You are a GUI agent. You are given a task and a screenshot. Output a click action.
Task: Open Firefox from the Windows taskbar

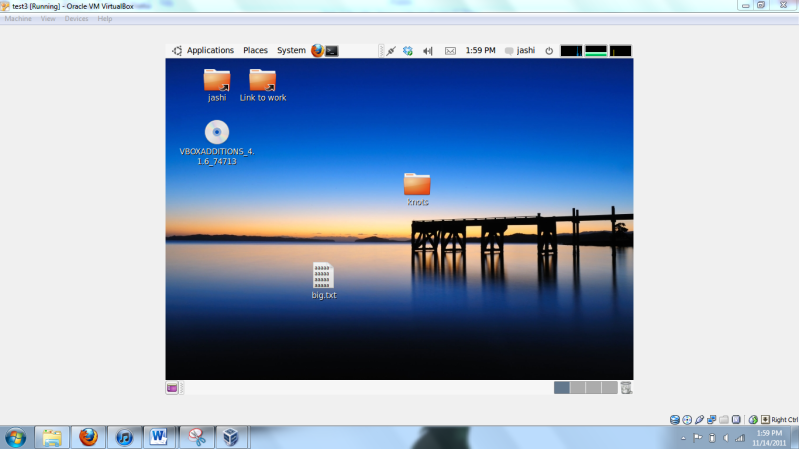[88, 437]
